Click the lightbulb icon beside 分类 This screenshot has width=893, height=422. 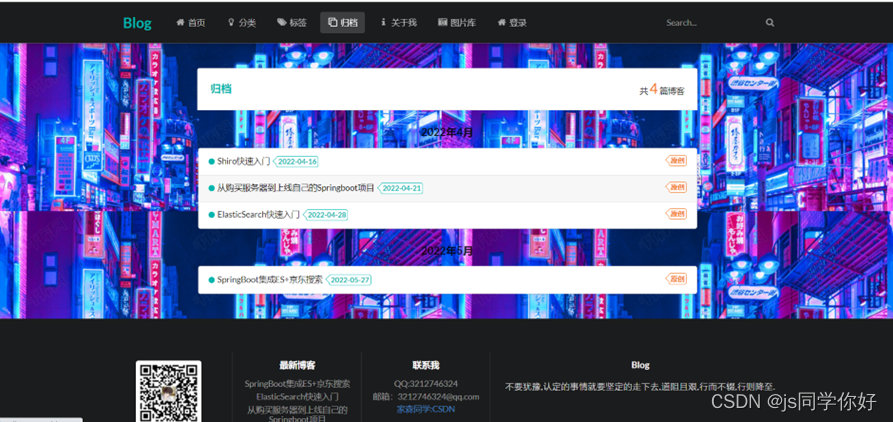point(231,23)
